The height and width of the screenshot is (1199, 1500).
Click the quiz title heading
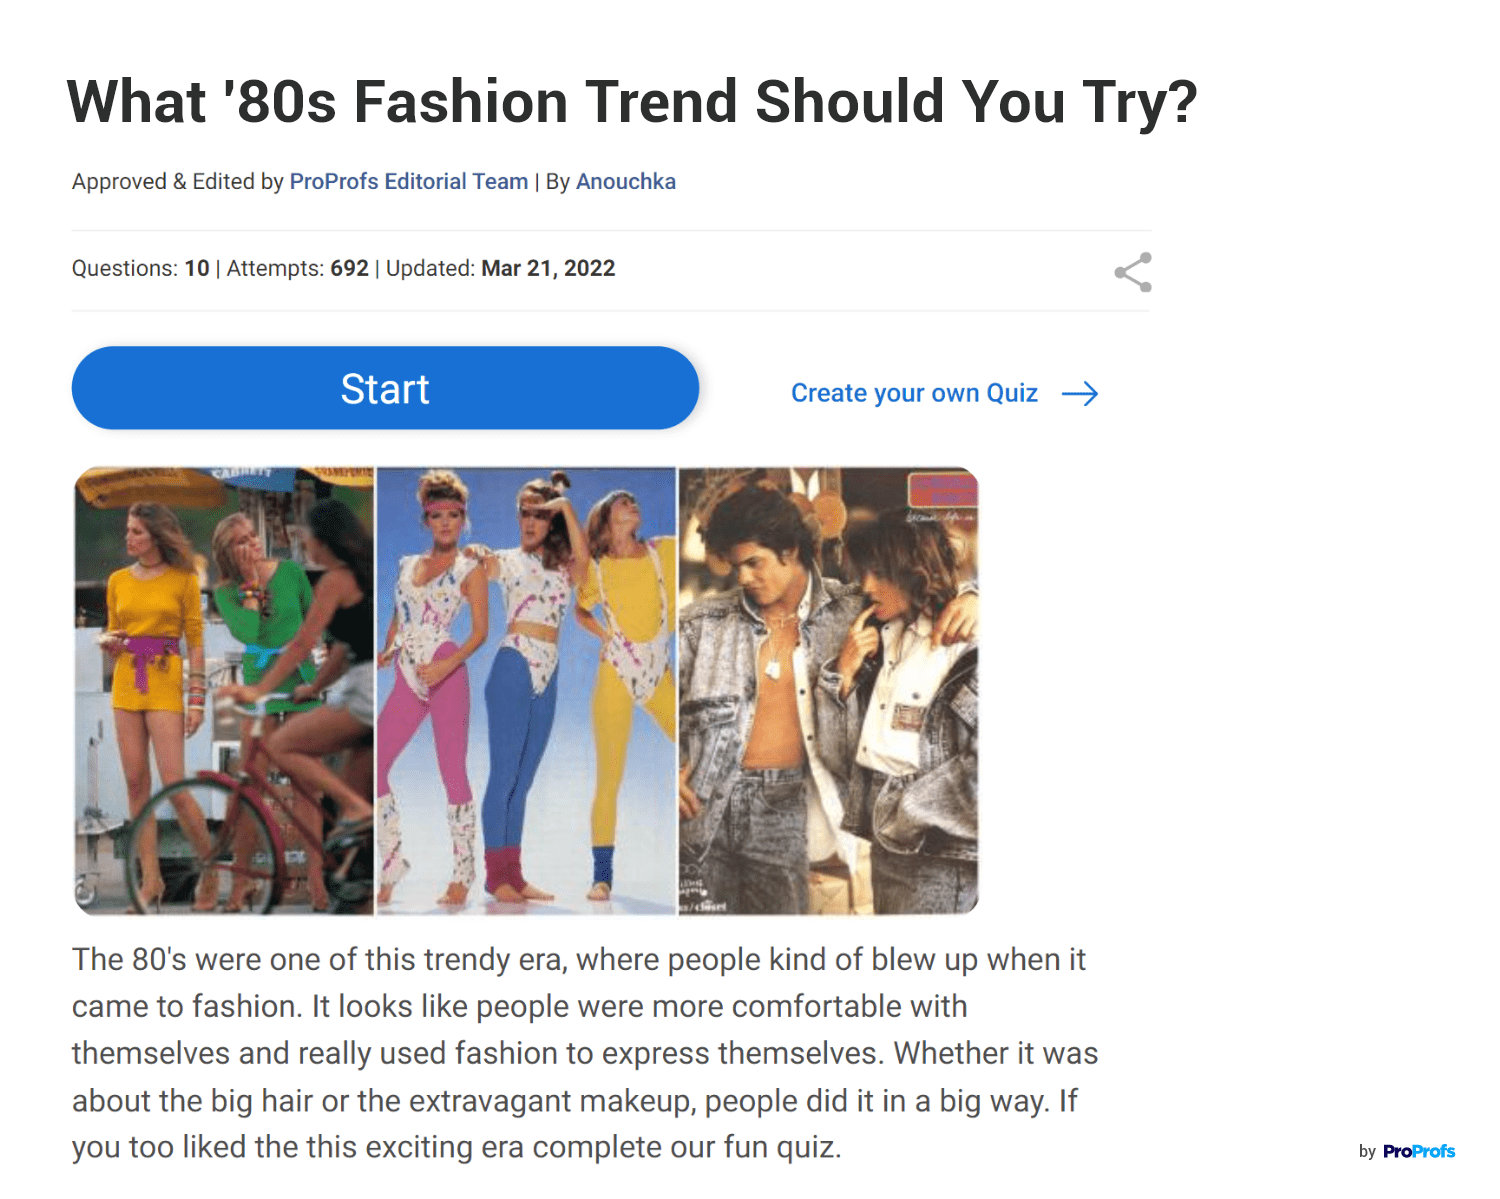[x=631, y=102]
